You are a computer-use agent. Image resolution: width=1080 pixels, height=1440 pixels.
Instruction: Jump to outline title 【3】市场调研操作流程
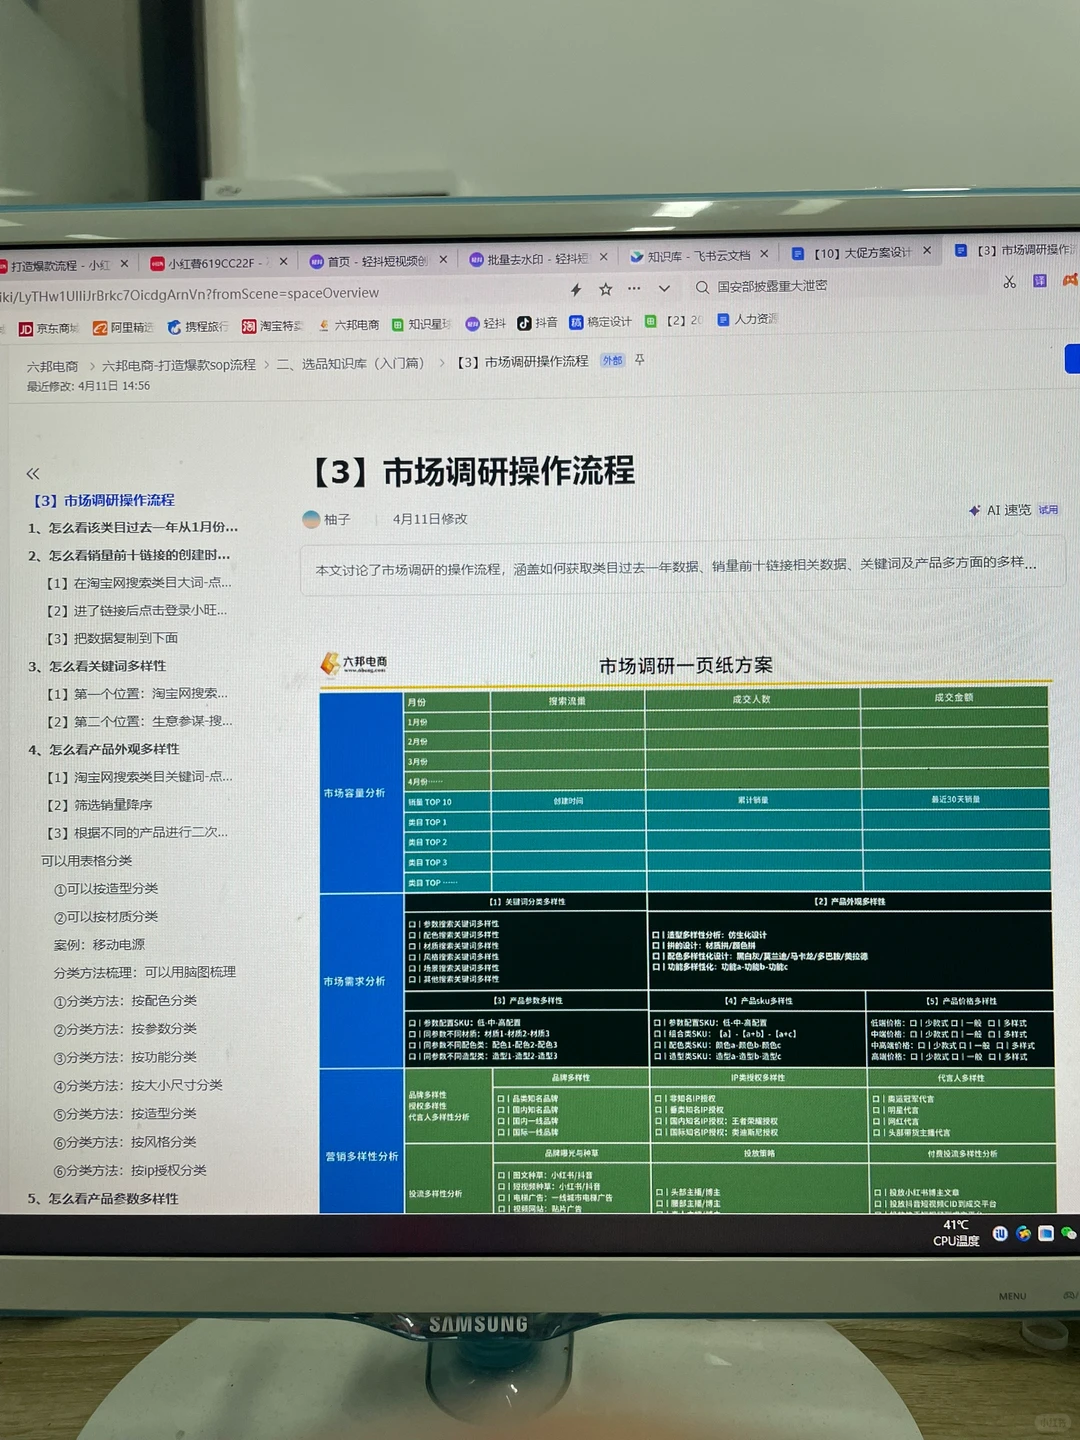(x=104, y=500)
